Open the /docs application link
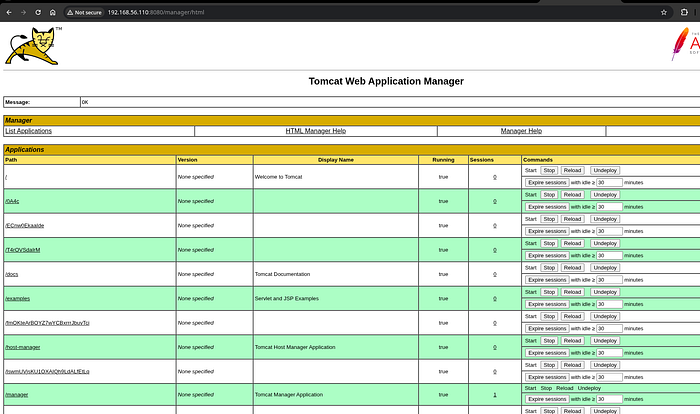This screenshot has width=700, height=414. click(x=12, y=274)
